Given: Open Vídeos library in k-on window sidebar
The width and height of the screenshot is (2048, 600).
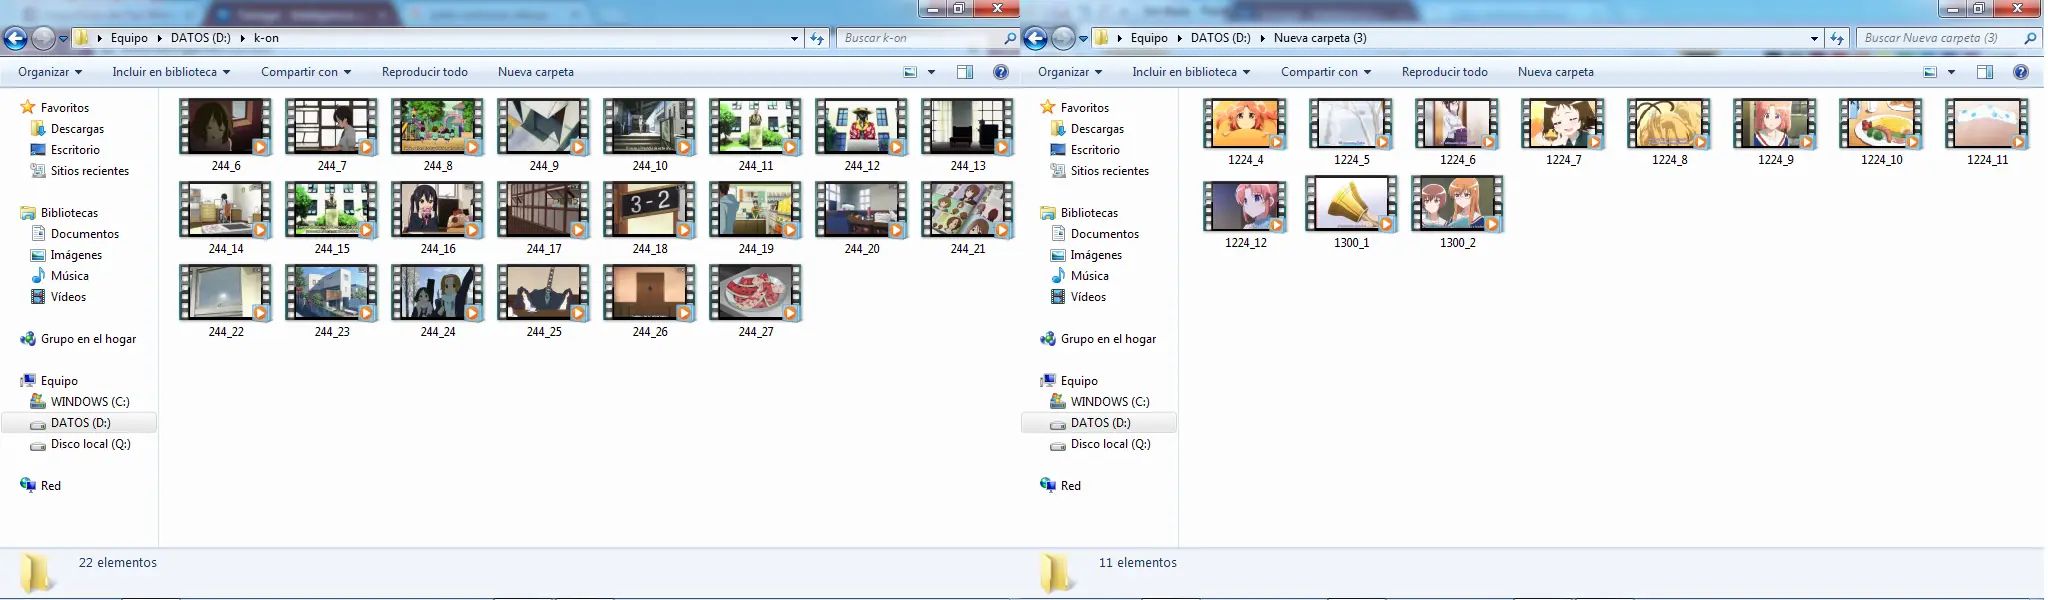Looking at the screenshot, I should tap(68, 297).
